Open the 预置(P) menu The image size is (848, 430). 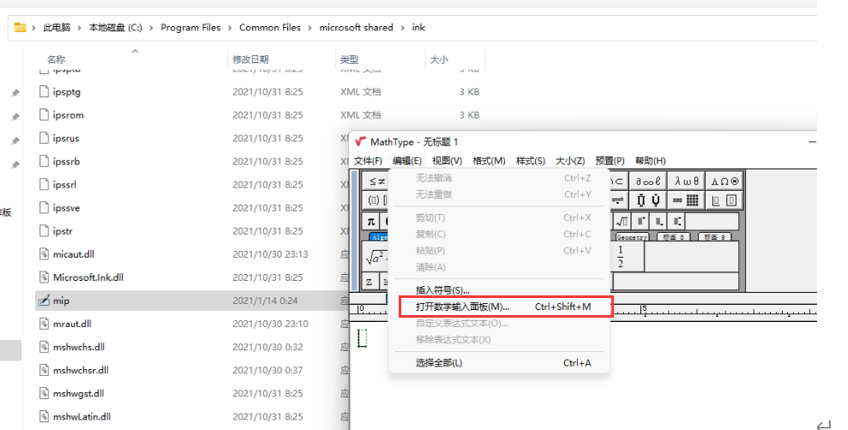pyautogui.click(x=610, y=161)
